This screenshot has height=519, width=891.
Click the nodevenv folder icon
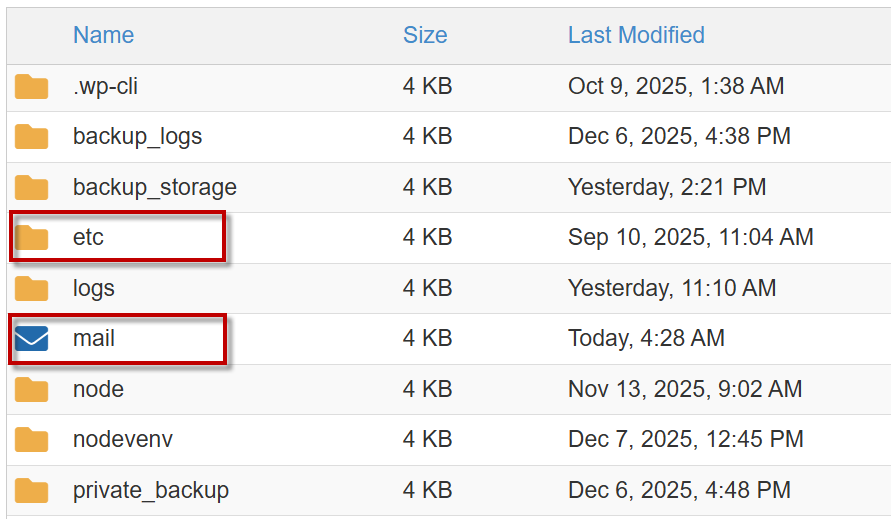32,439
